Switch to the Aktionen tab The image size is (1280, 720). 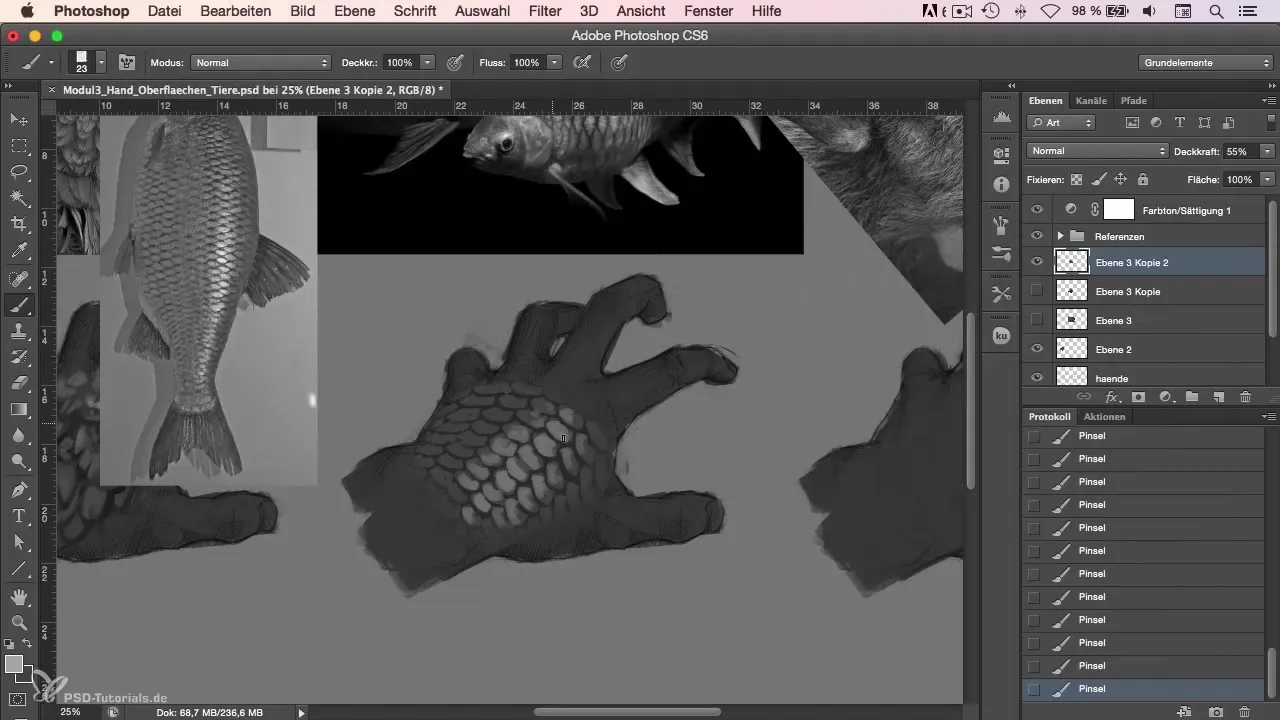pos(1104,416)
